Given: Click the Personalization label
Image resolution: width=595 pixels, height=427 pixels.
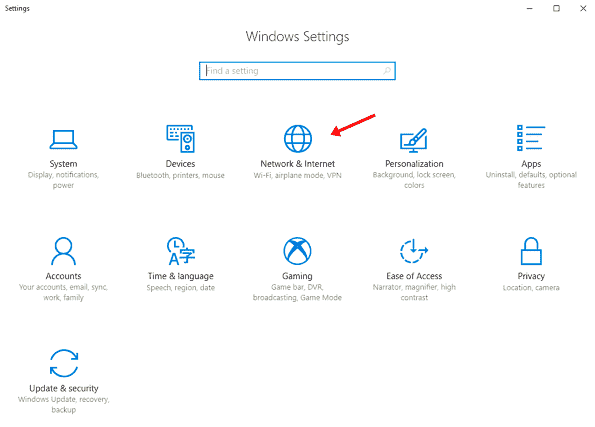Looking at the screenshot, I should (414, 164).
